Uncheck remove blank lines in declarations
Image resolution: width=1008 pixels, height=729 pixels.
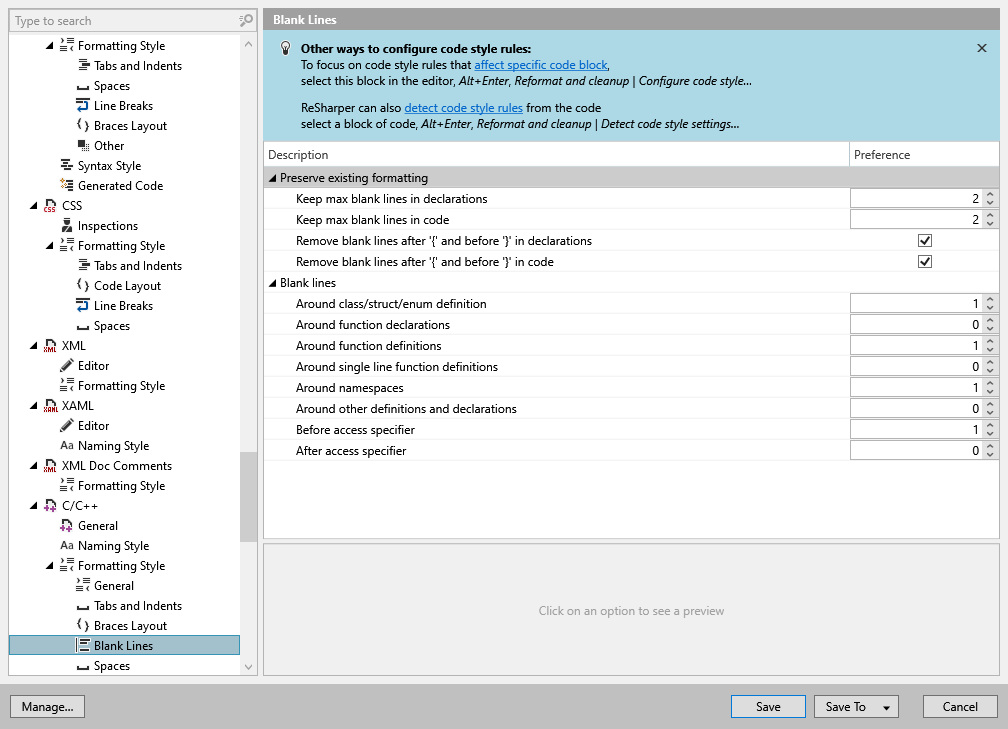[x=925, y=240]
